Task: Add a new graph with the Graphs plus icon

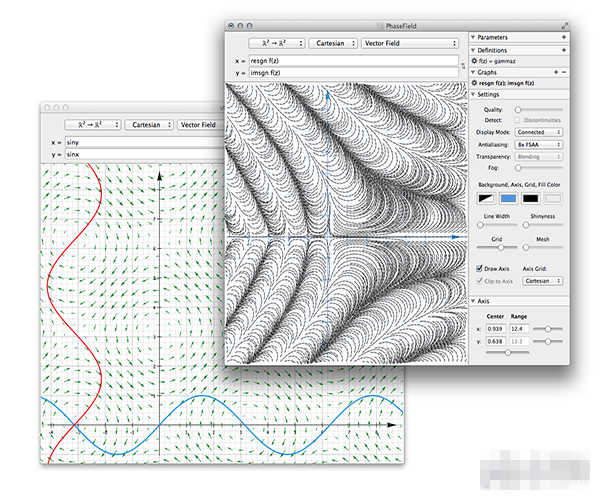Action: point(554,72)
